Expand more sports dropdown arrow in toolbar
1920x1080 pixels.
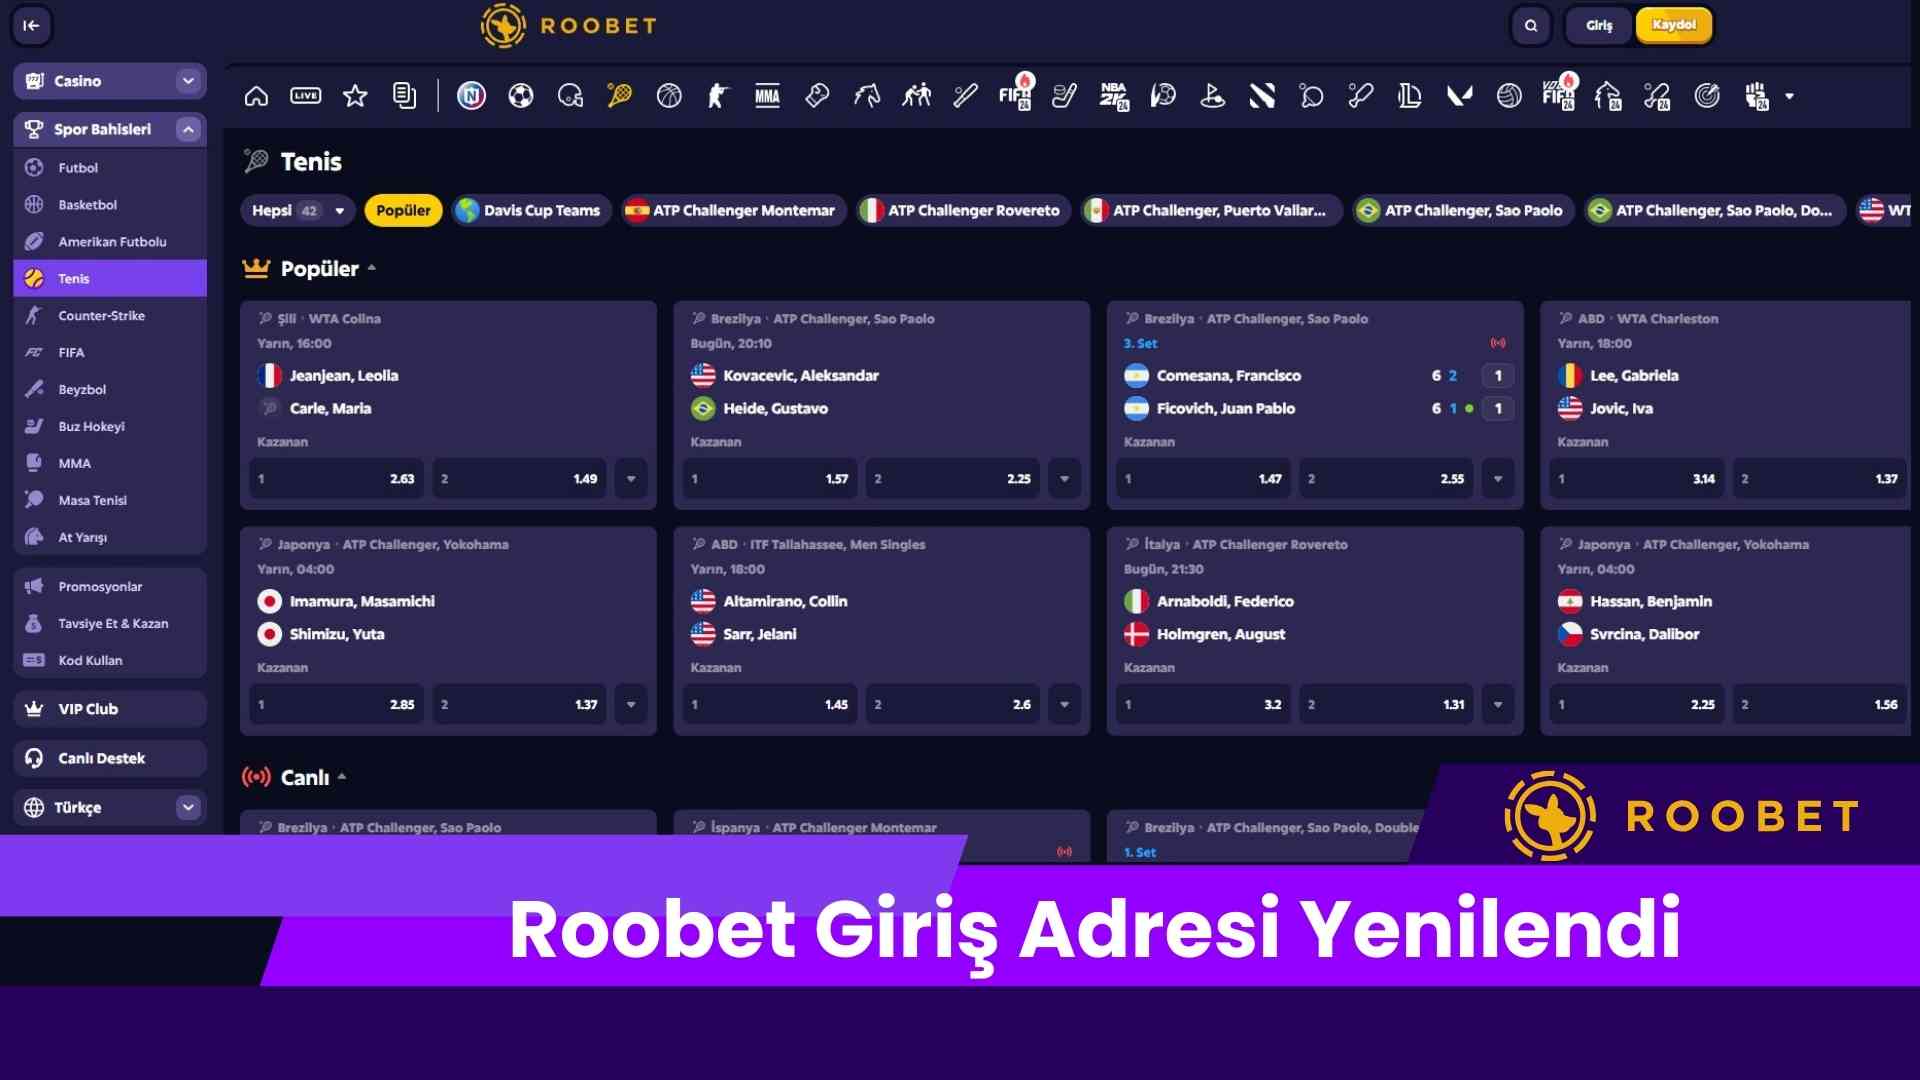click(1790, 97)
